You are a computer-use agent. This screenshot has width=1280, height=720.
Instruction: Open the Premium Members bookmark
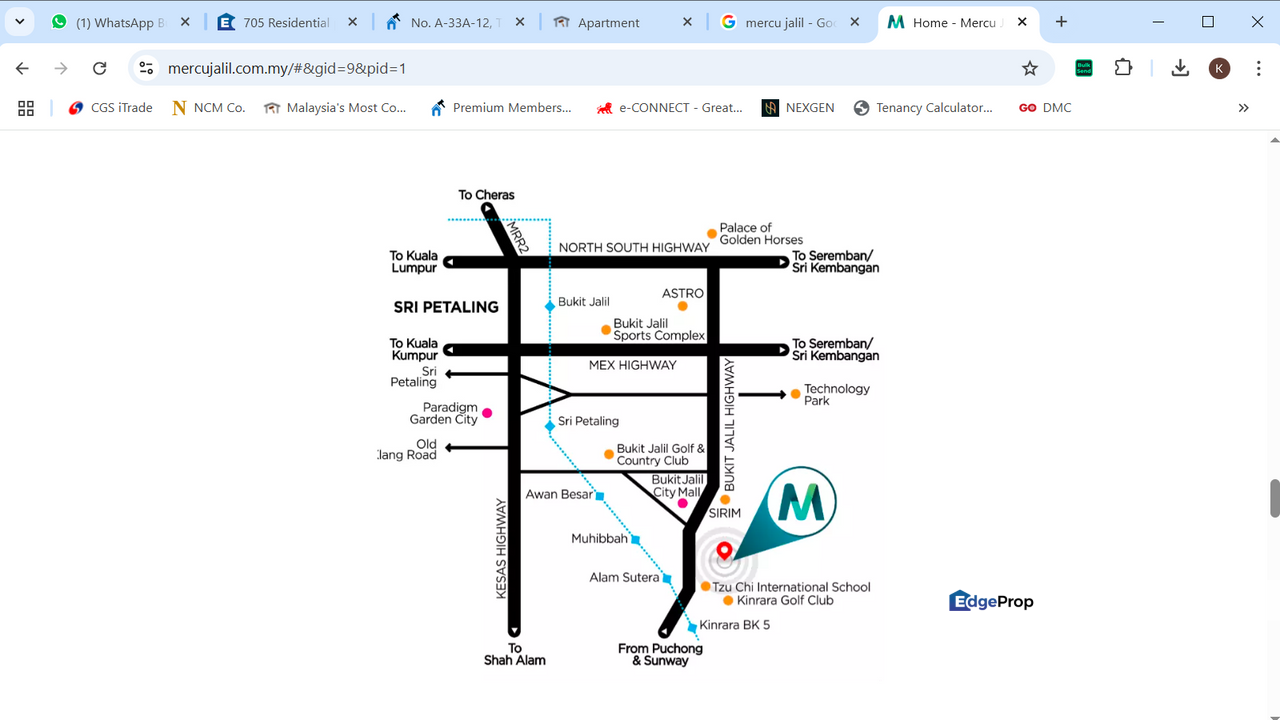(500, 108)
